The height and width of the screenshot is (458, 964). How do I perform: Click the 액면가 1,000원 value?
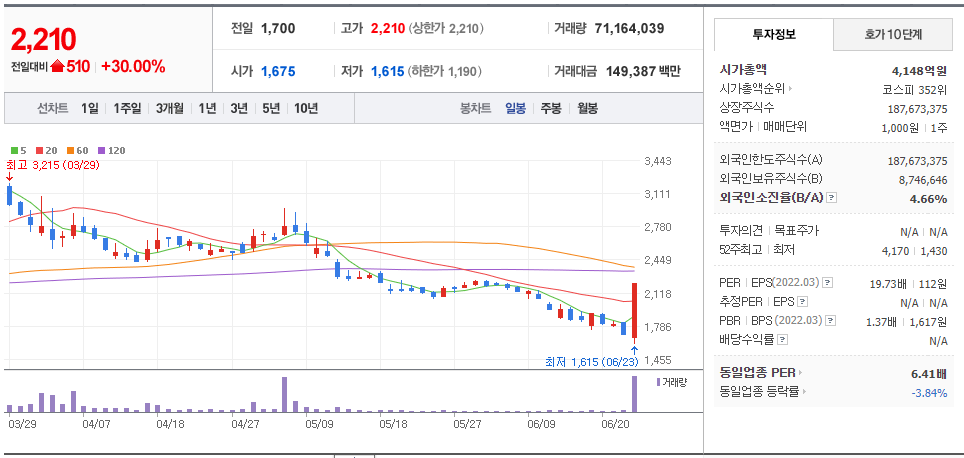tap(899, 128)
